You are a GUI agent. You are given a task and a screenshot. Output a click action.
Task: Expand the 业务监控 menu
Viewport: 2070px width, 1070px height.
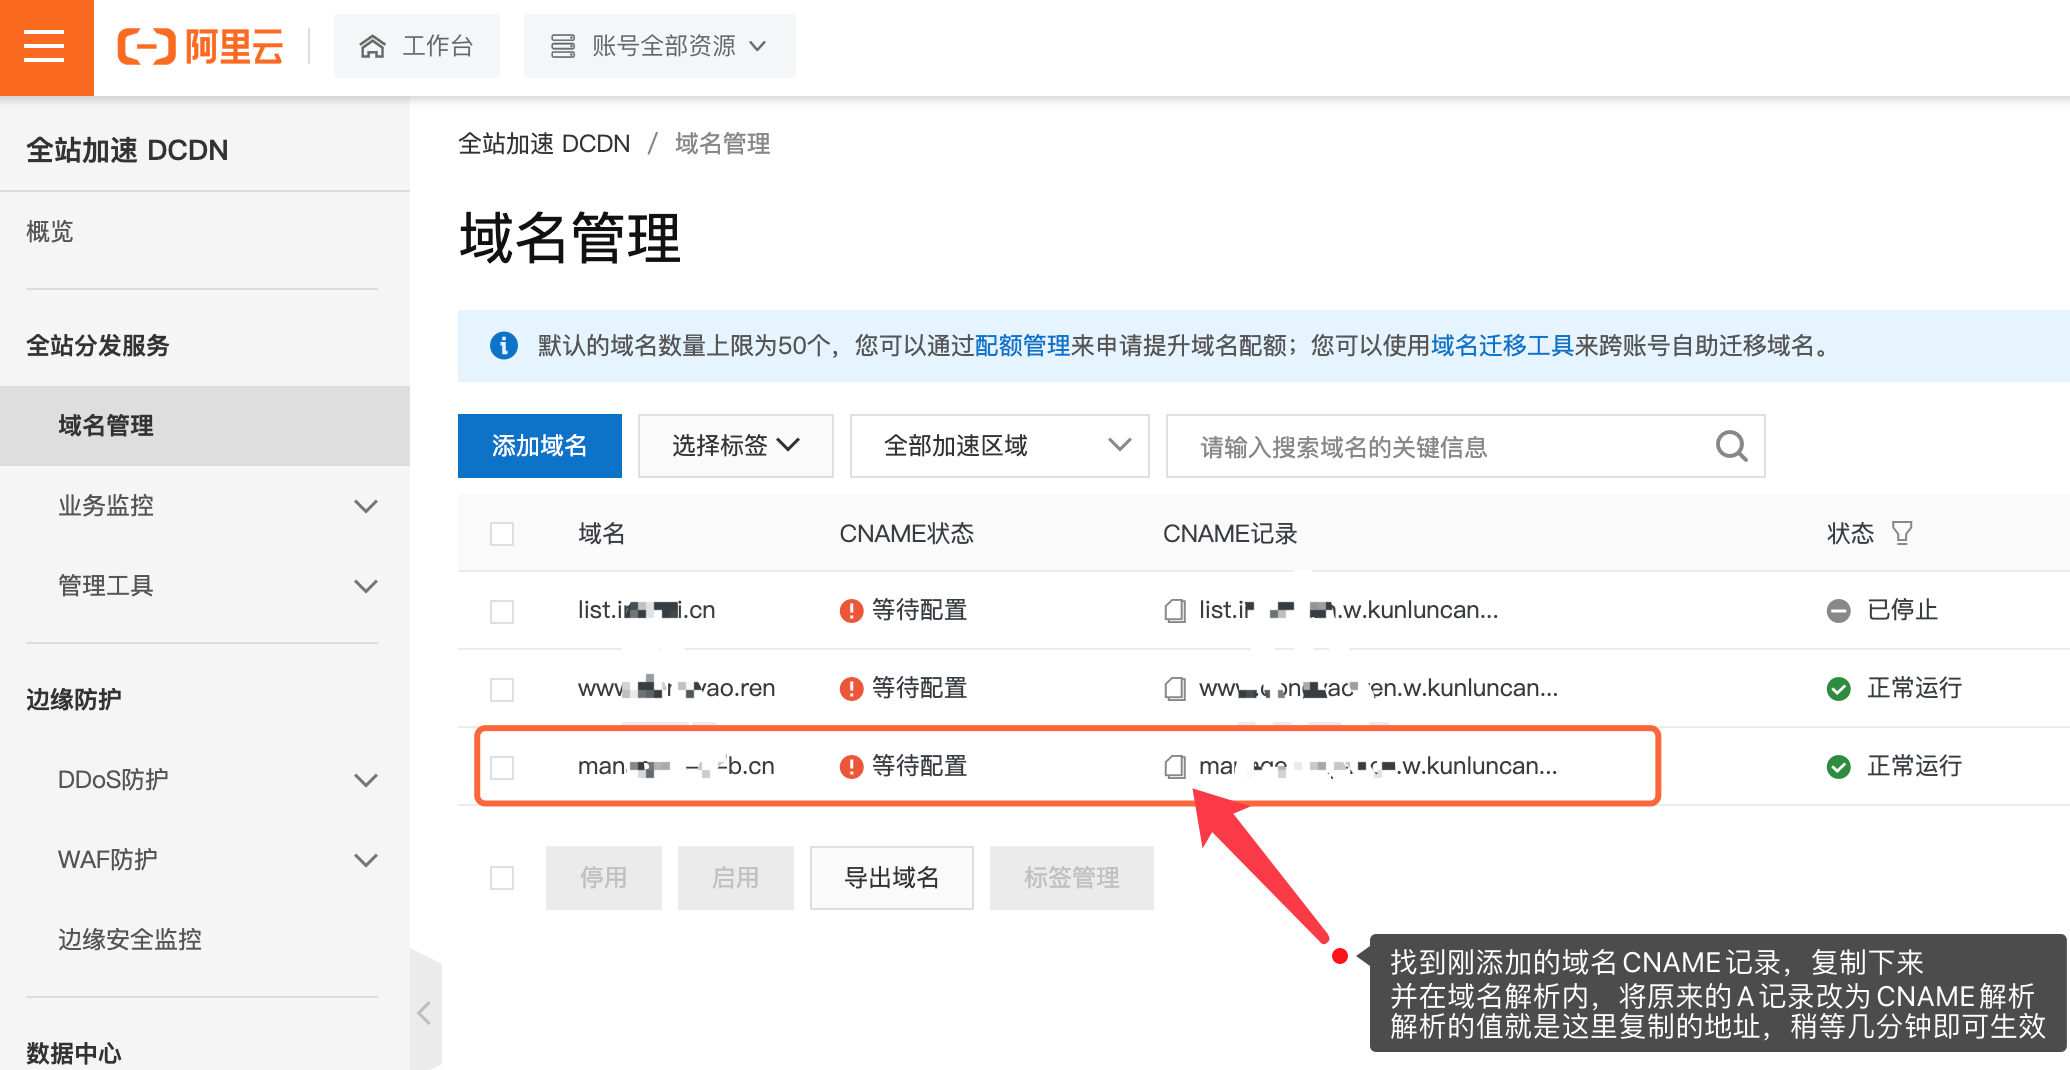[205, 506]
